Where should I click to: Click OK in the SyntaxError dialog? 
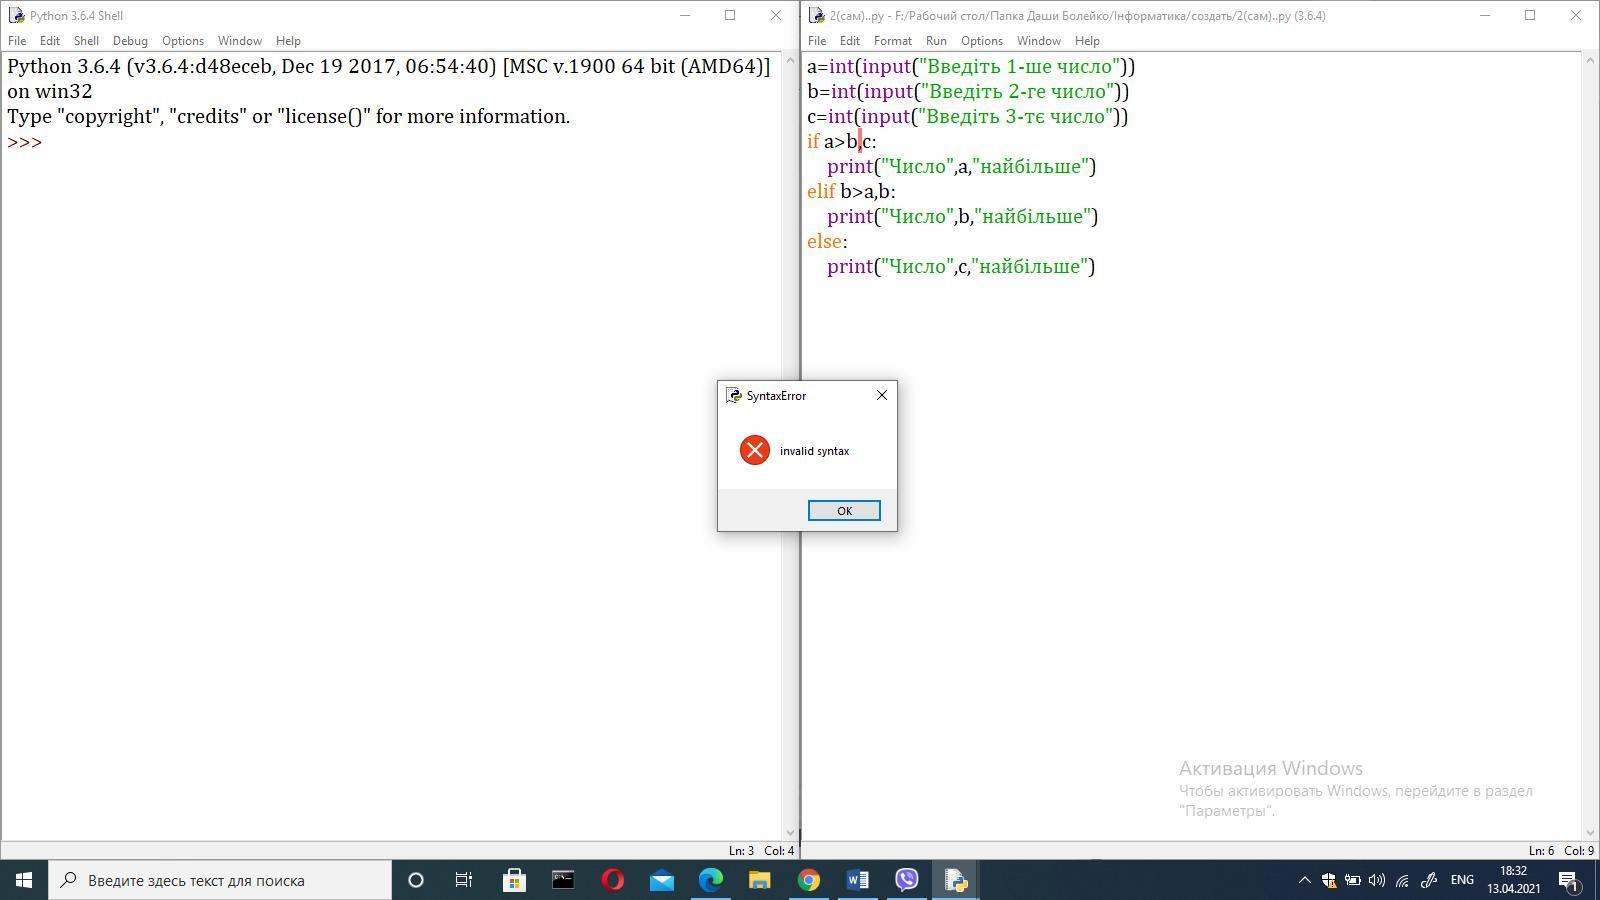point(844,510)
